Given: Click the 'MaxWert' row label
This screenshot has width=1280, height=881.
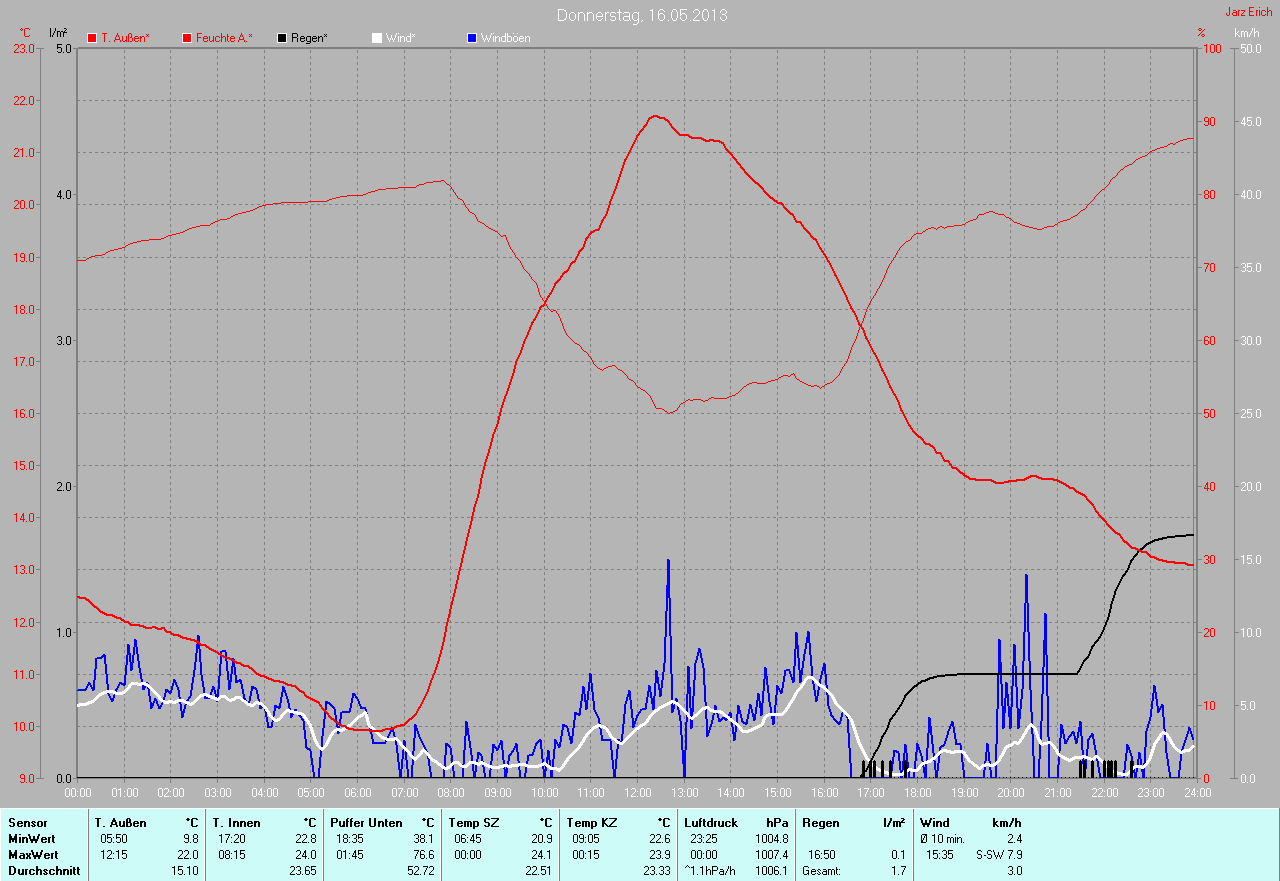Looking at the screenshot, I should point(32,855).
